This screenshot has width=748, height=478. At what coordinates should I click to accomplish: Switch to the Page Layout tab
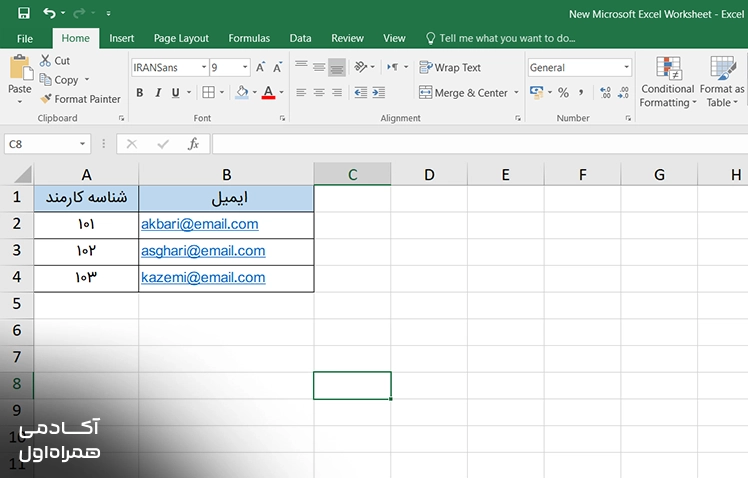(x=181, y=38)
